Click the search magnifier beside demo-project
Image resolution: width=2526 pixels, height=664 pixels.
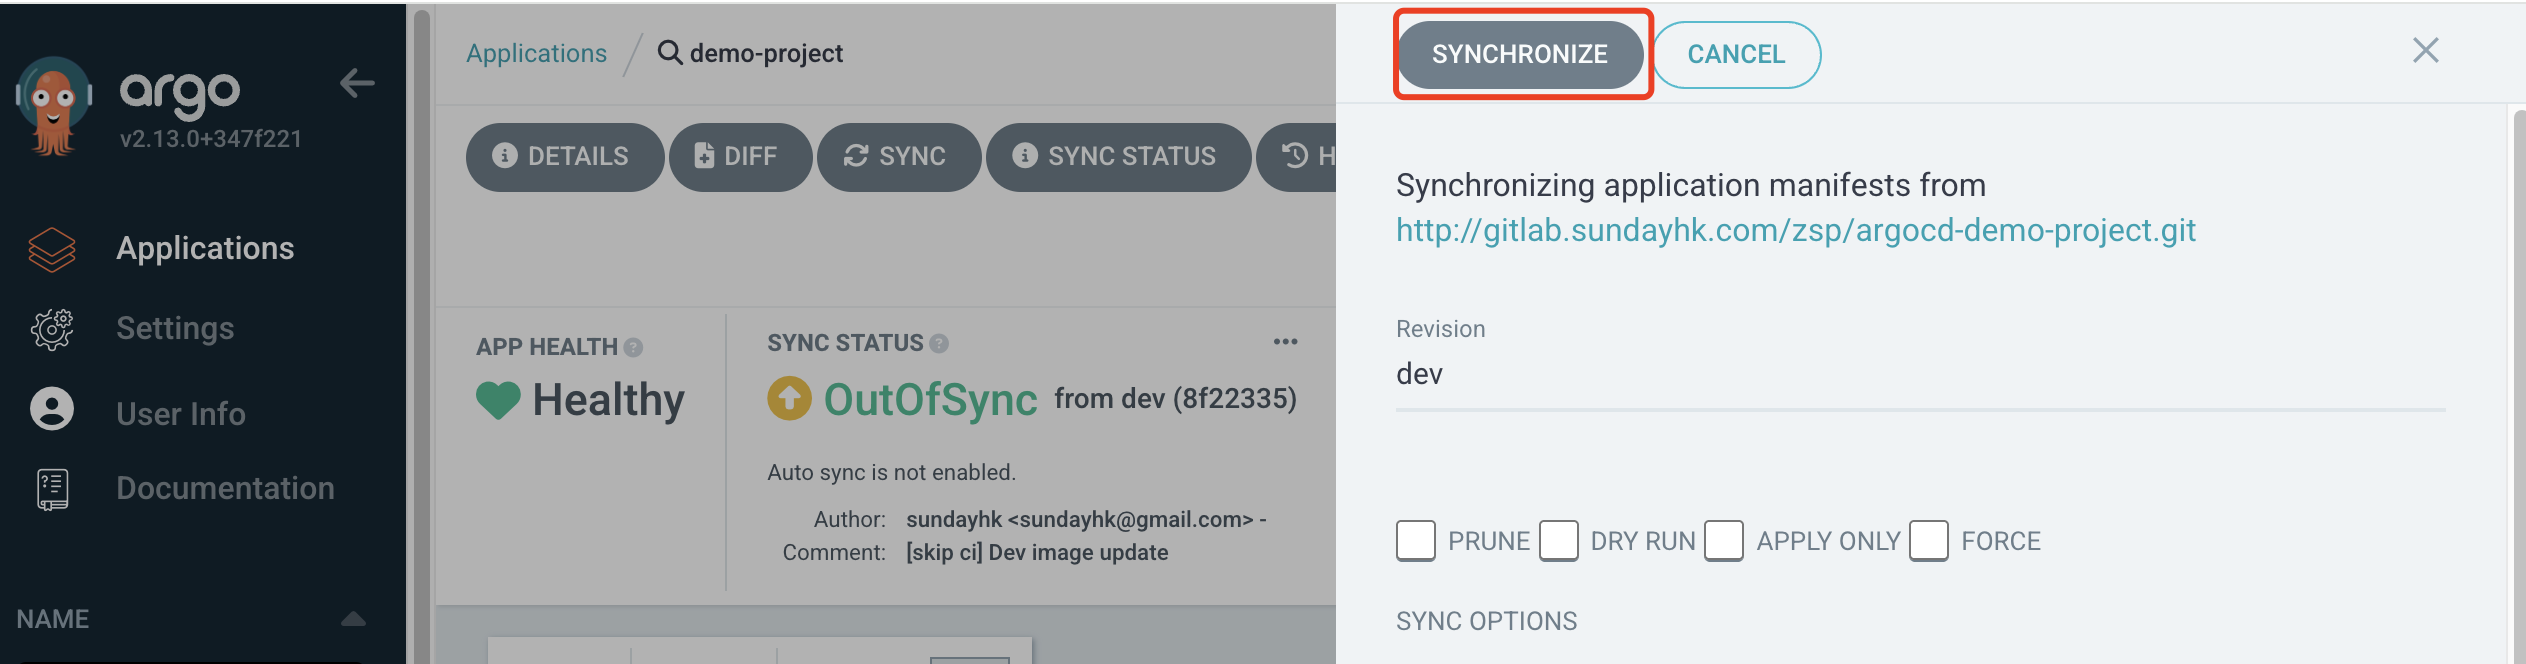(x=669, y=52)
